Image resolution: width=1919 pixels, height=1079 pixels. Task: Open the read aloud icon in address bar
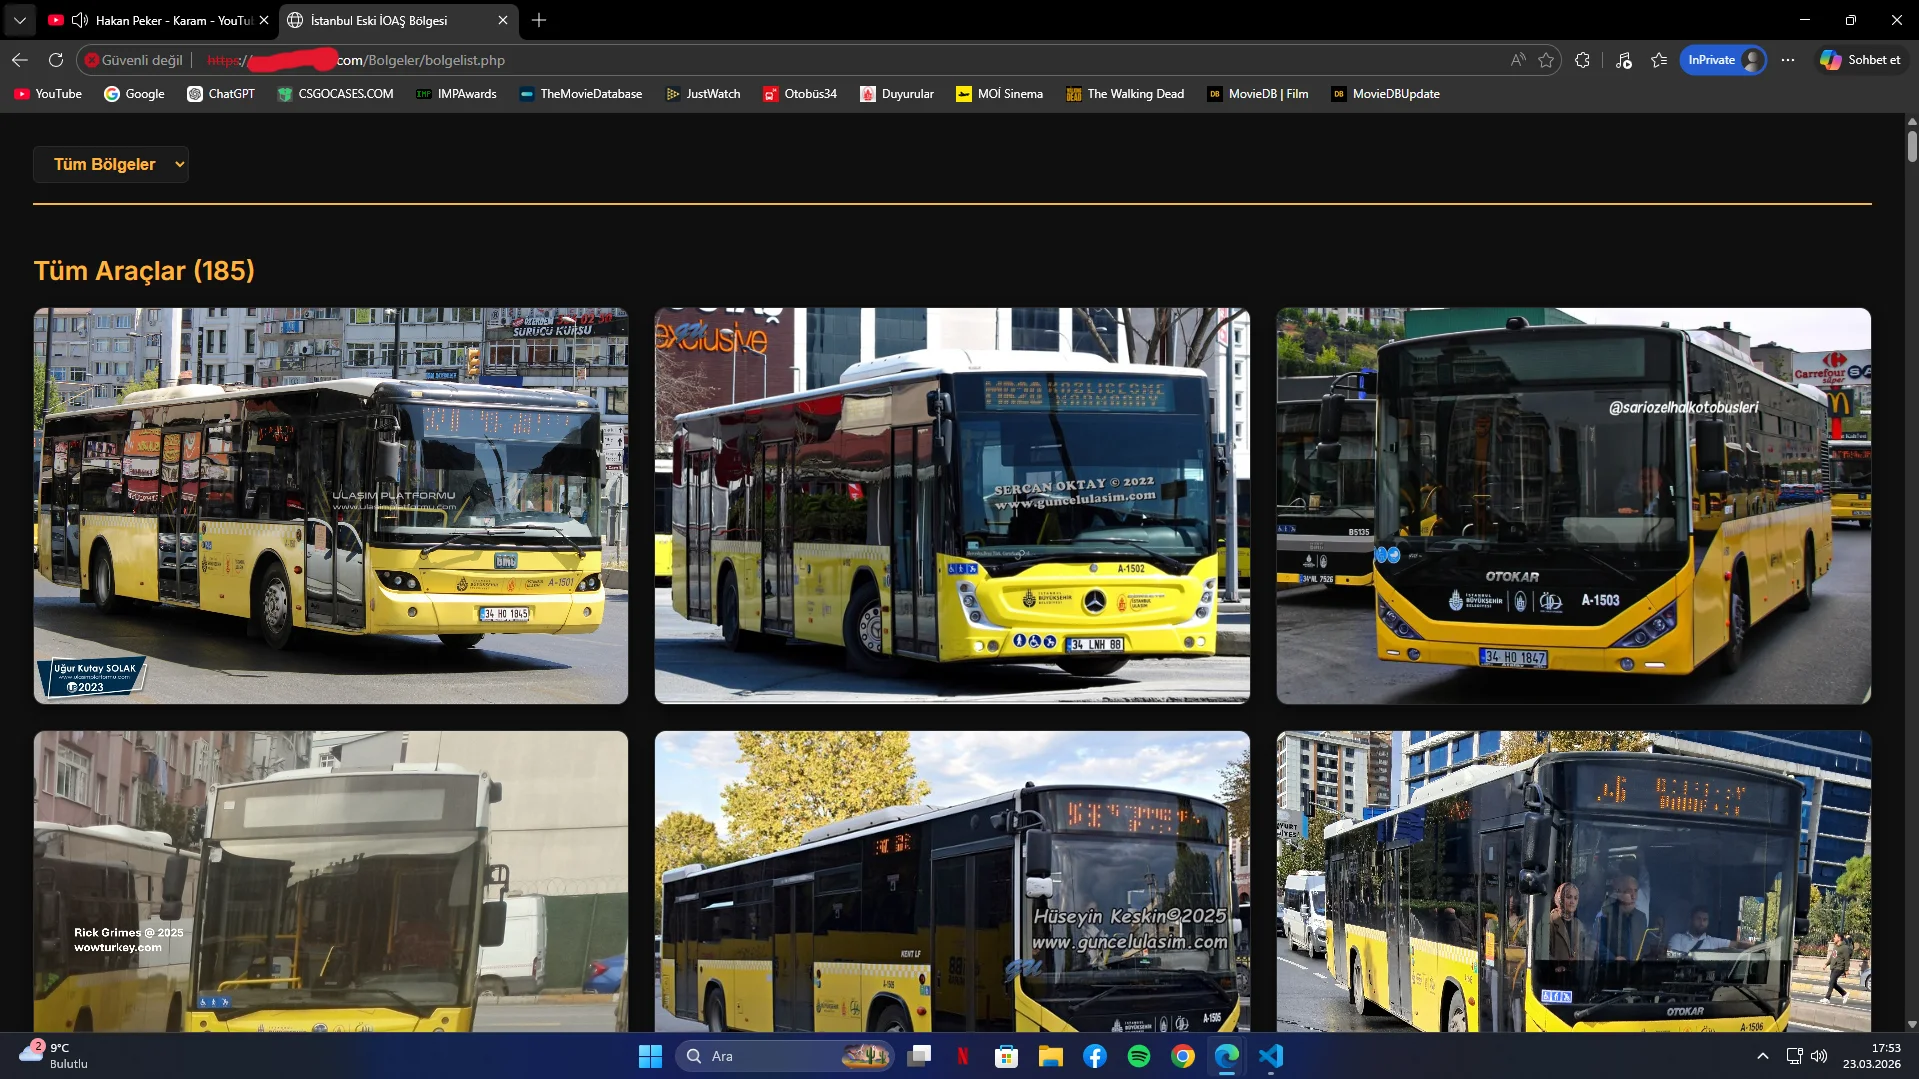point(1518,60)
